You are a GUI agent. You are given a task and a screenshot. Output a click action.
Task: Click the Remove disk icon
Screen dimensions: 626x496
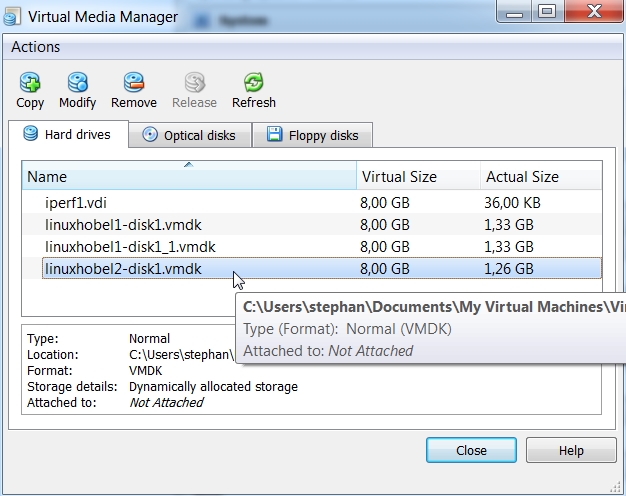click(x=134, y=83)
